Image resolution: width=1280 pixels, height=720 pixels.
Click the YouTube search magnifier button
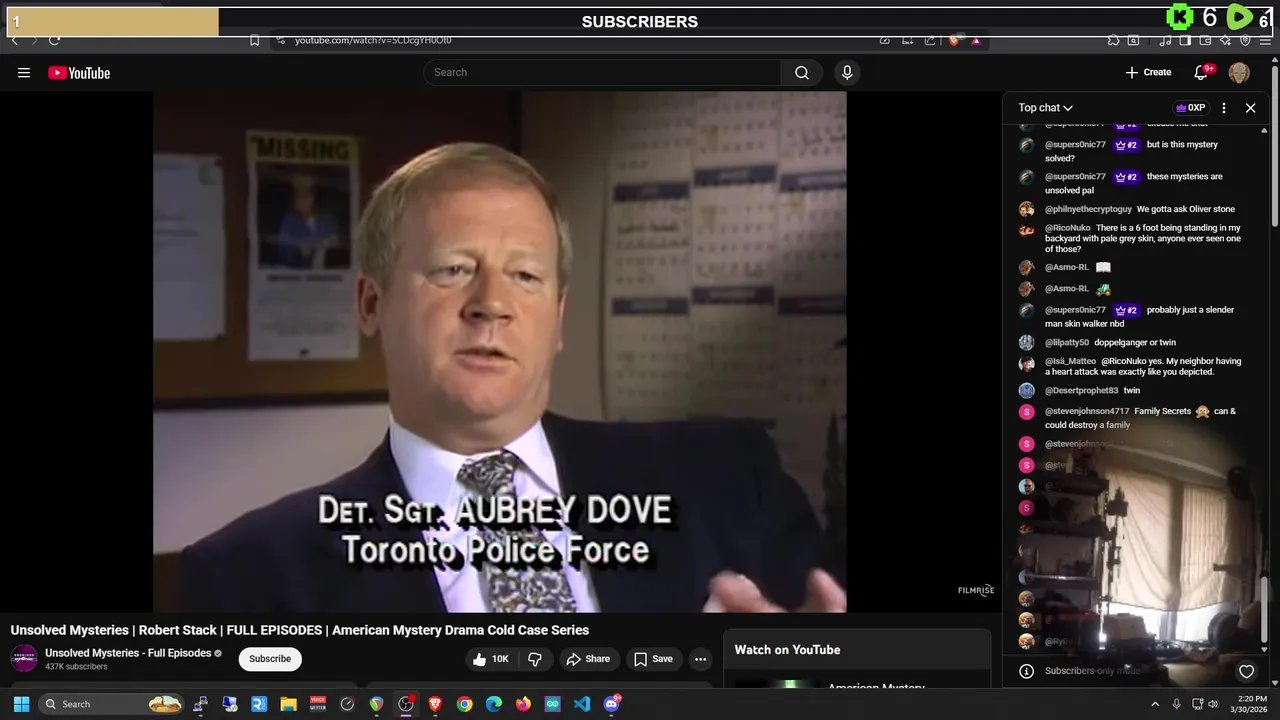(802, 72)
